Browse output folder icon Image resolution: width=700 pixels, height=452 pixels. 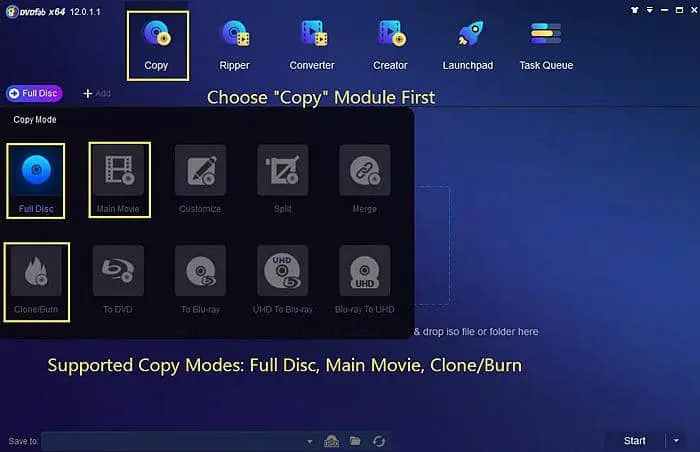pyautogui.click(x=355, y=441)
